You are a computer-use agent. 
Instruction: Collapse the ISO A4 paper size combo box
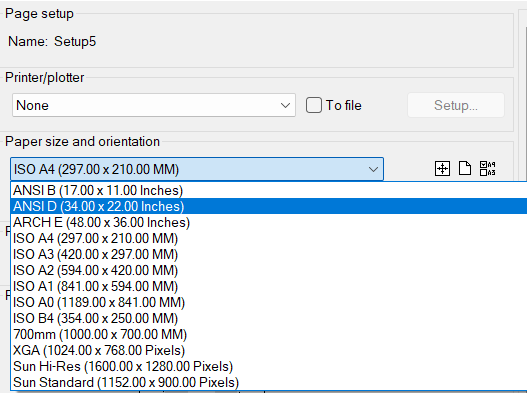click(x=197, y=169)
